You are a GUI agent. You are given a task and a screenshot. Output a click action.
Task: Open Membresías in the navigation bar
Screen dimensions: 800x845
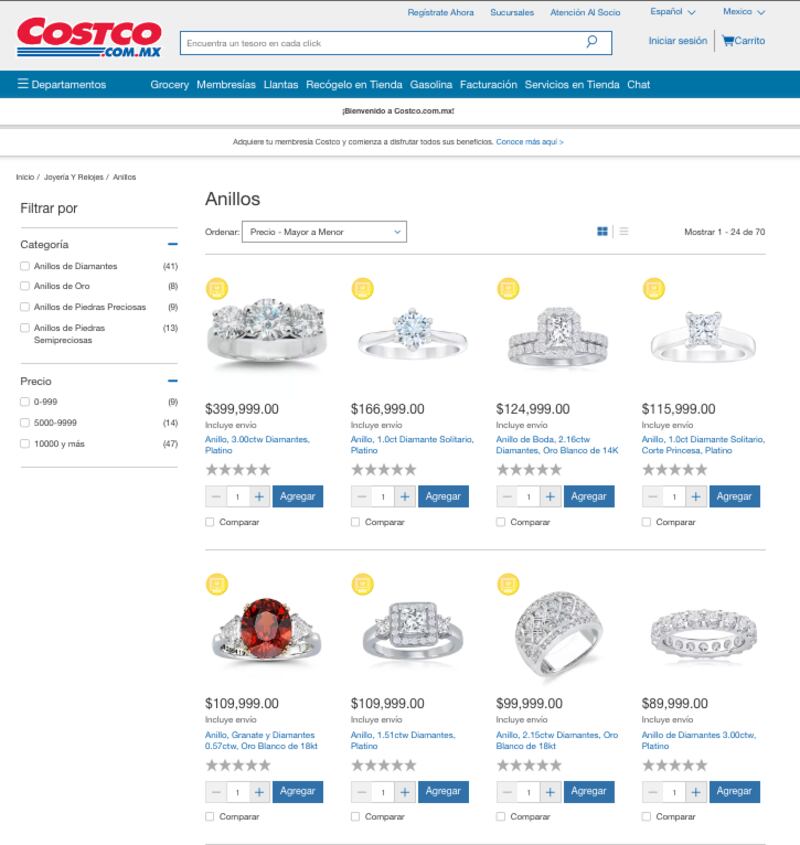point(226,84)
